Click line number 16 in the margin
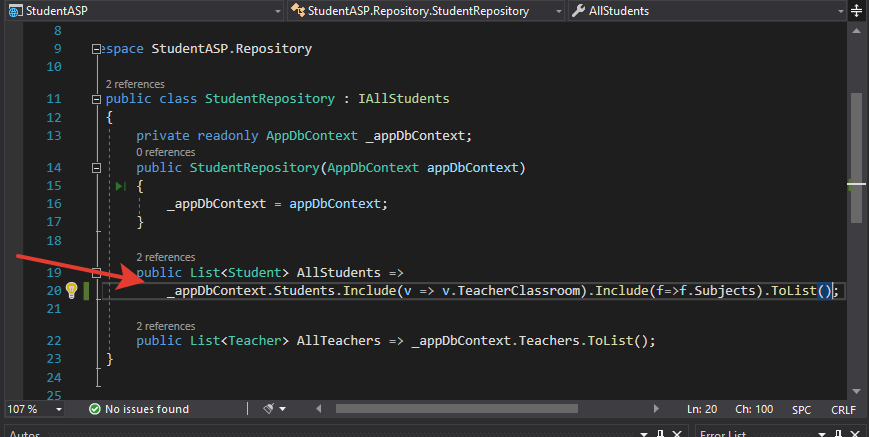 pyautogui.click(x=54, y=204)
